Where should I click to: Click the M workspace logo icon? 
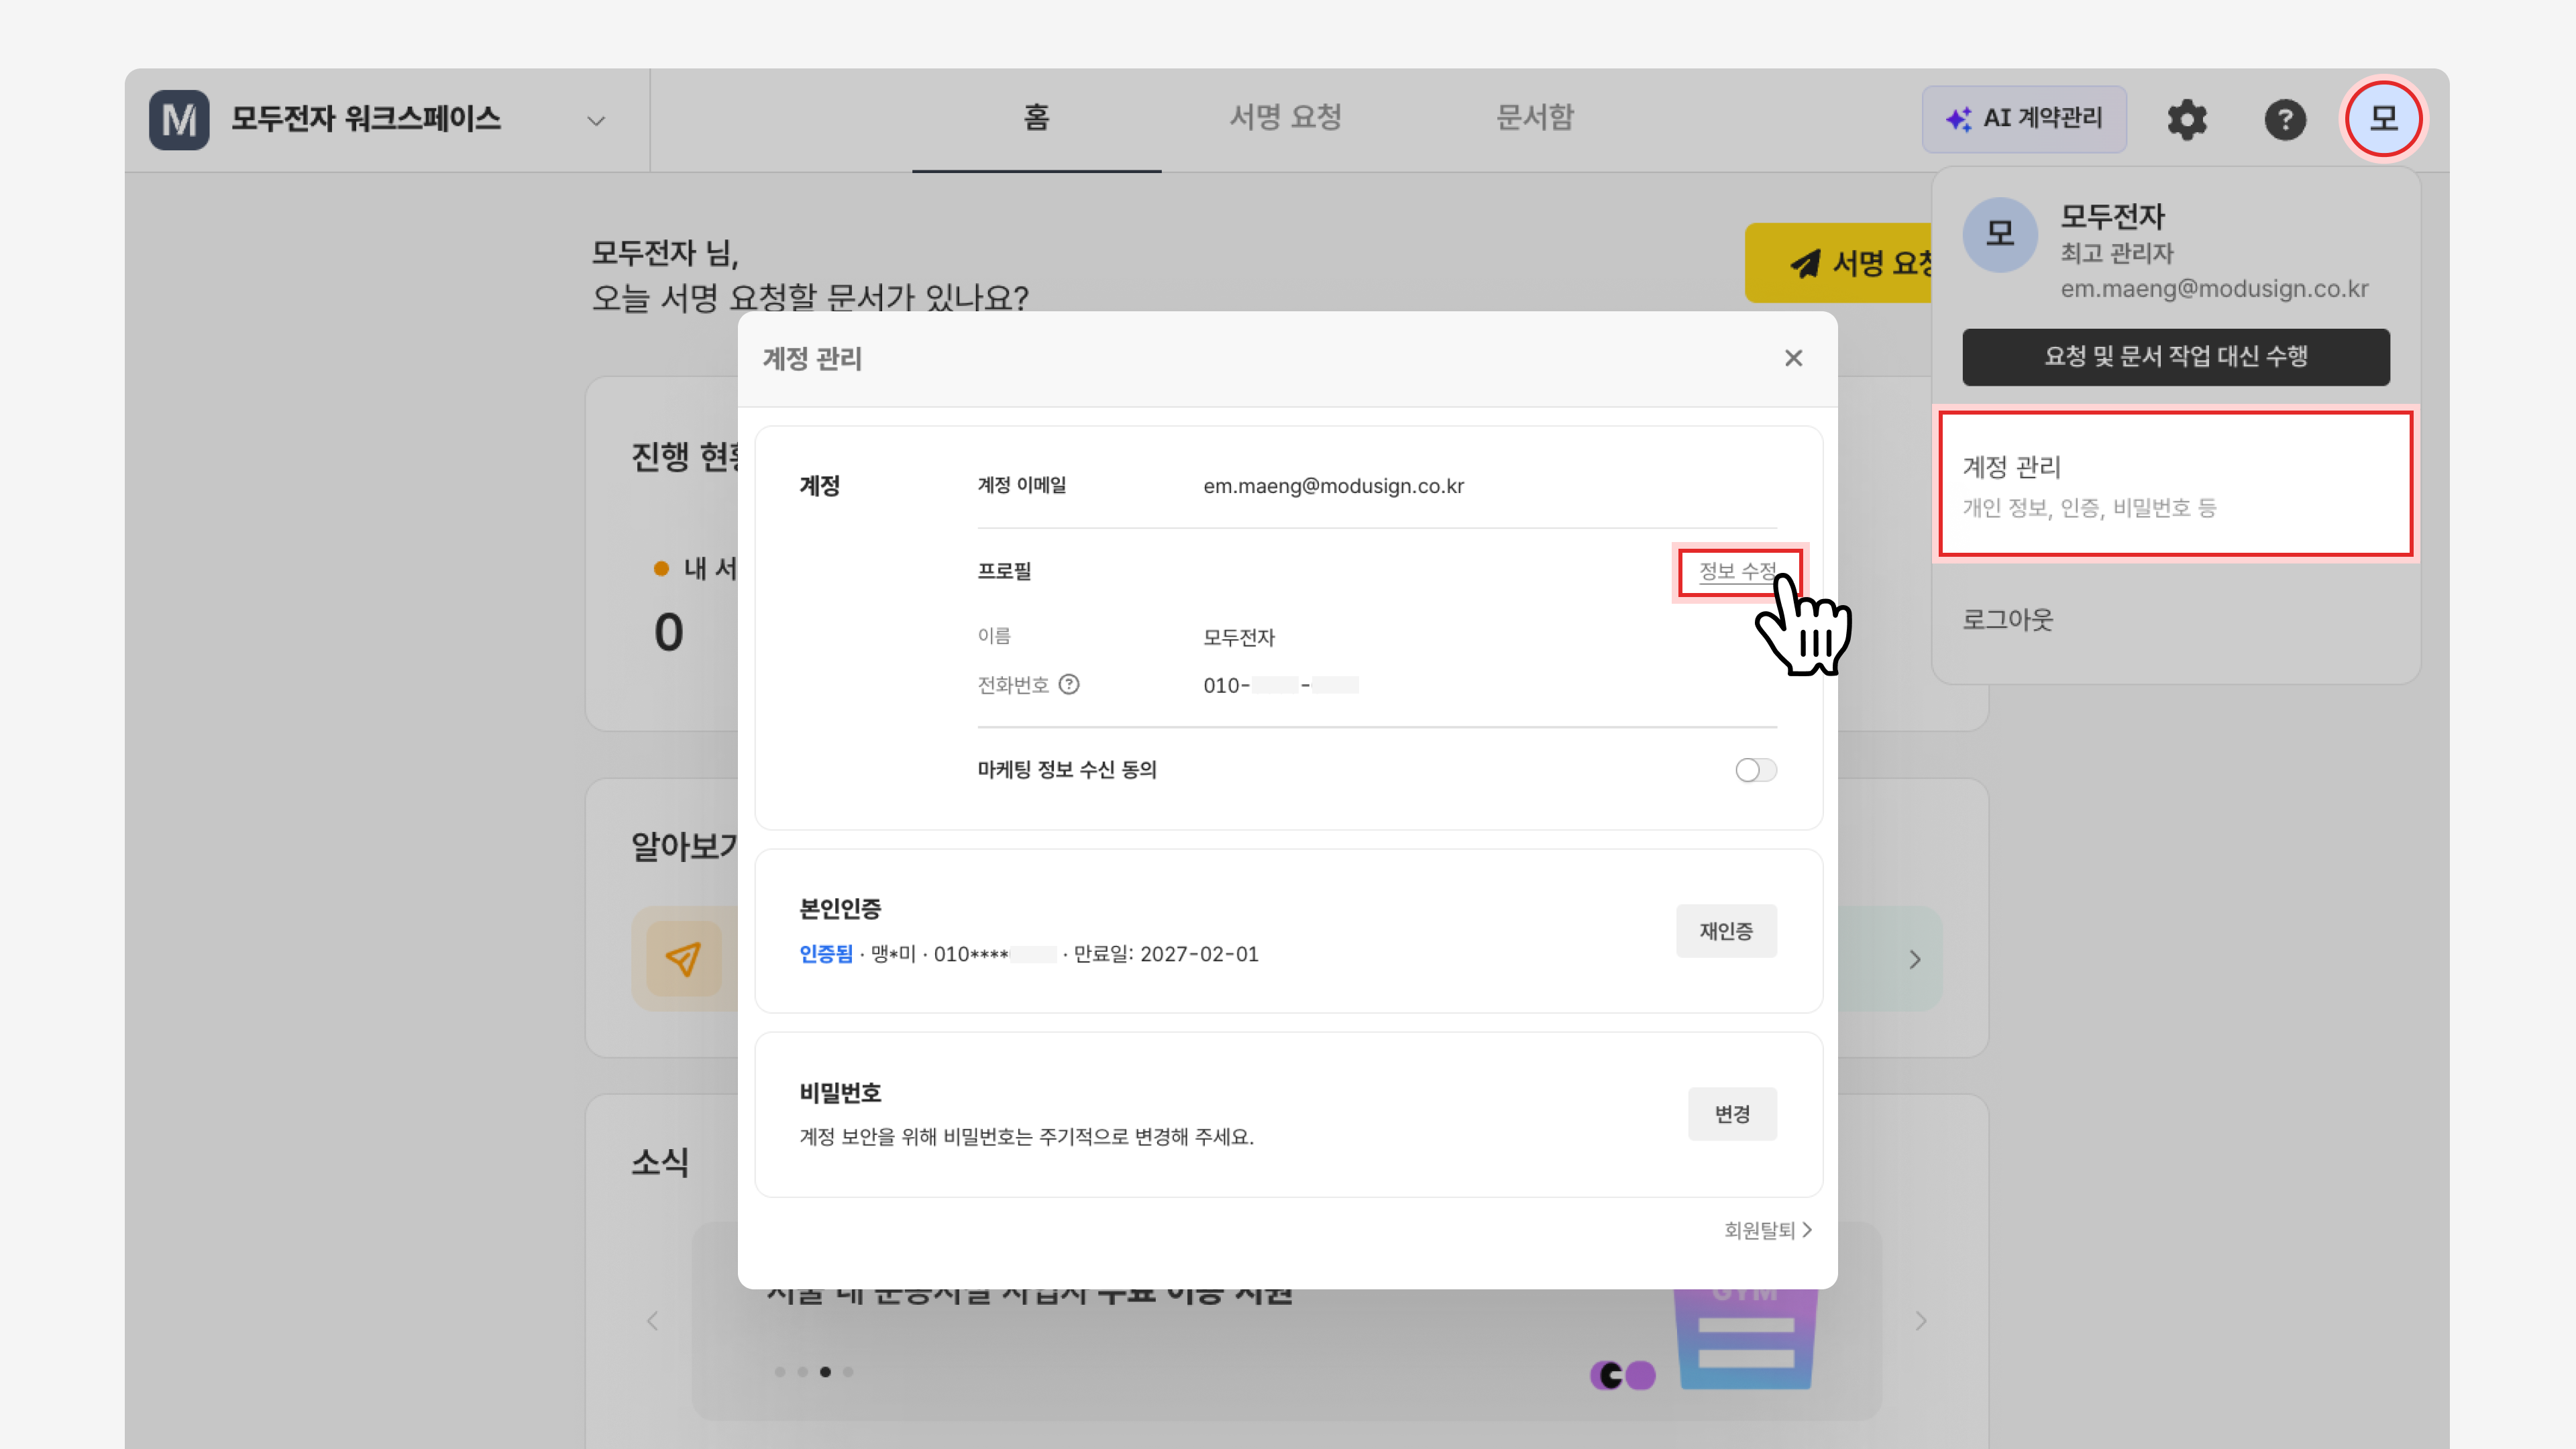(x=179, y=120)
